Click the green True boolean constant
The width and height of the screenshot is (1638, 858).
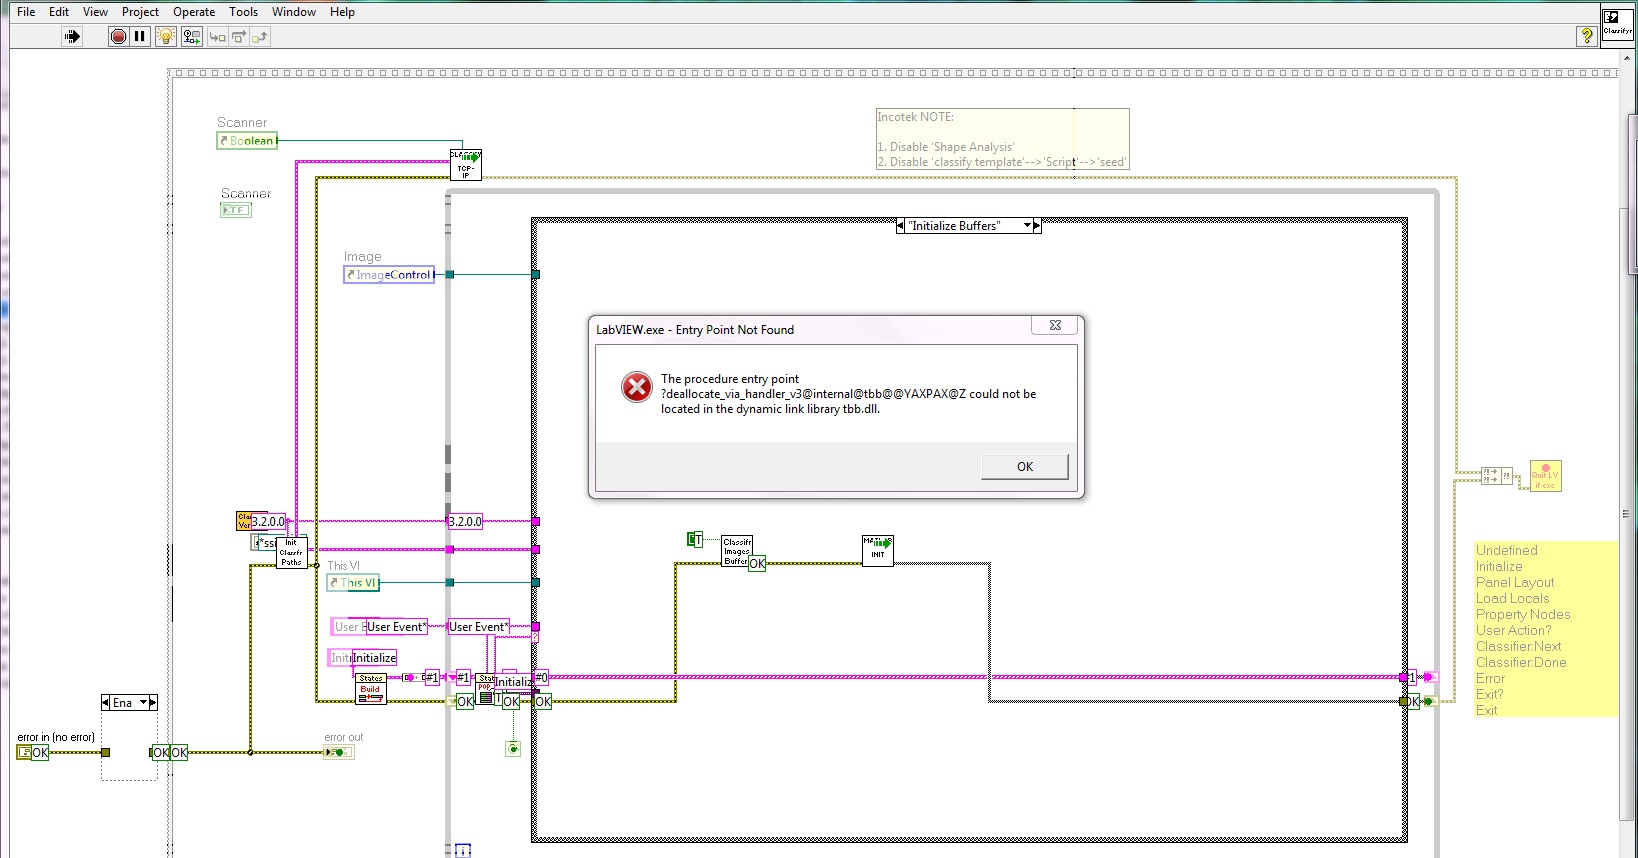click(695, 540)
